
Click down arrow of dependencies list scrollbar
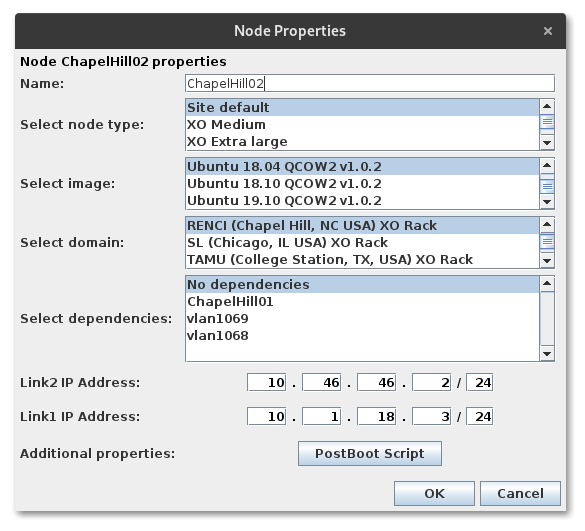tap(547, 354)
